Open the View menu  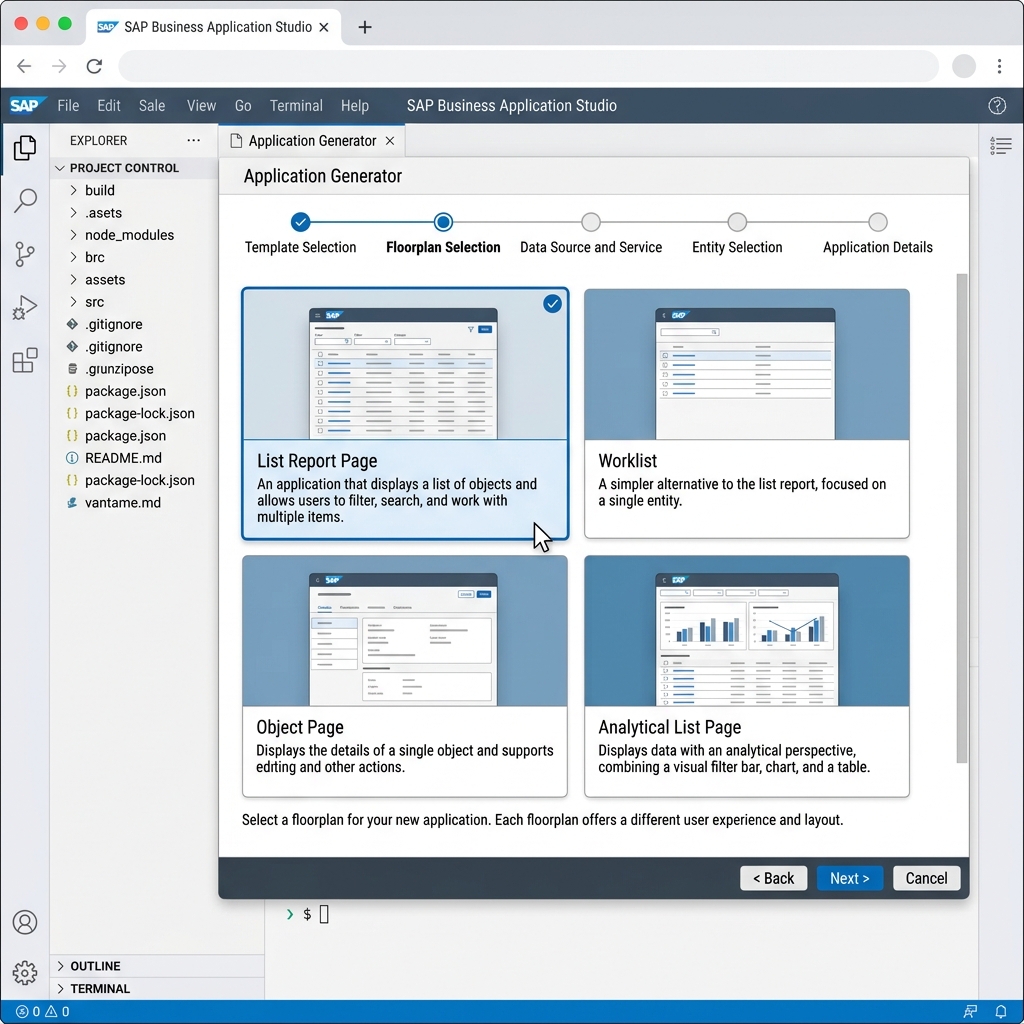tap(201, 105)
